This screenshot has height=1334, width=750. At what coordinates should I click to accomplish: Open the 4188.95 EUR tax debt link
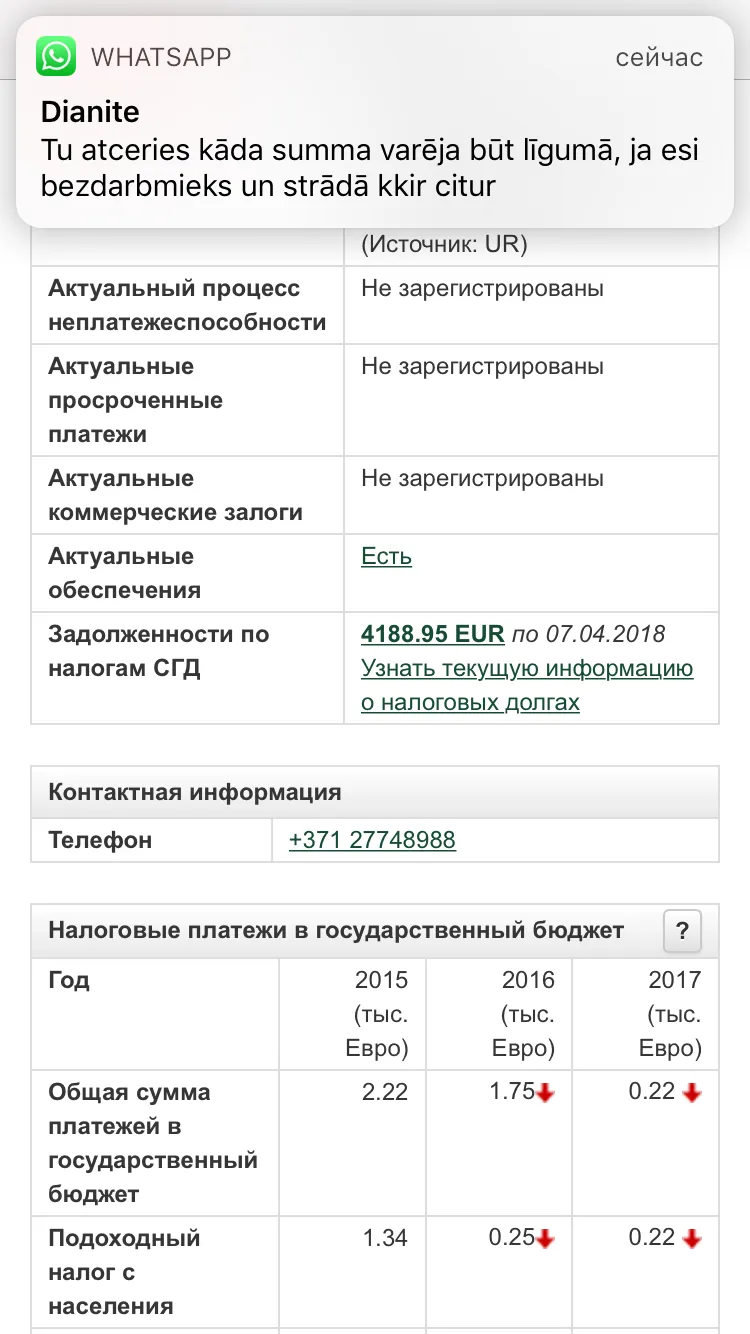pos(432,634)
